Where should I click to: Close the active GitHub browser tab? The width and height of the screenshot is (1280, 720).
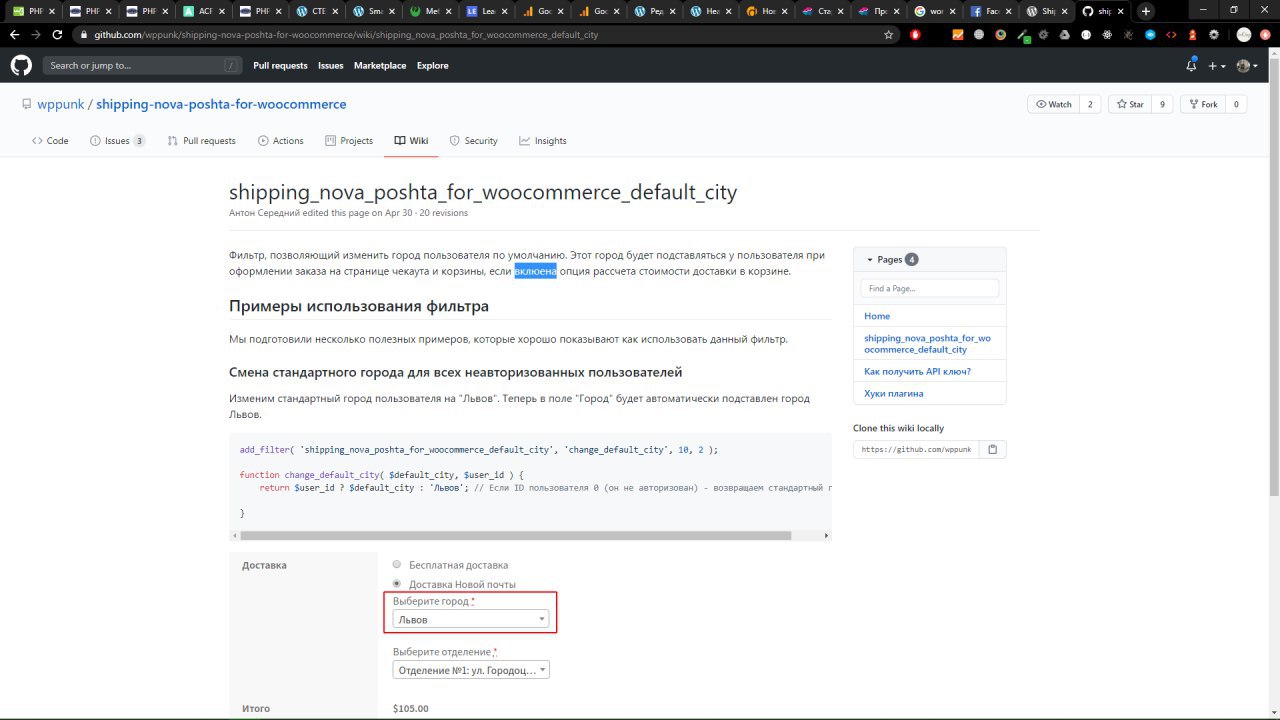[1119, 11]
